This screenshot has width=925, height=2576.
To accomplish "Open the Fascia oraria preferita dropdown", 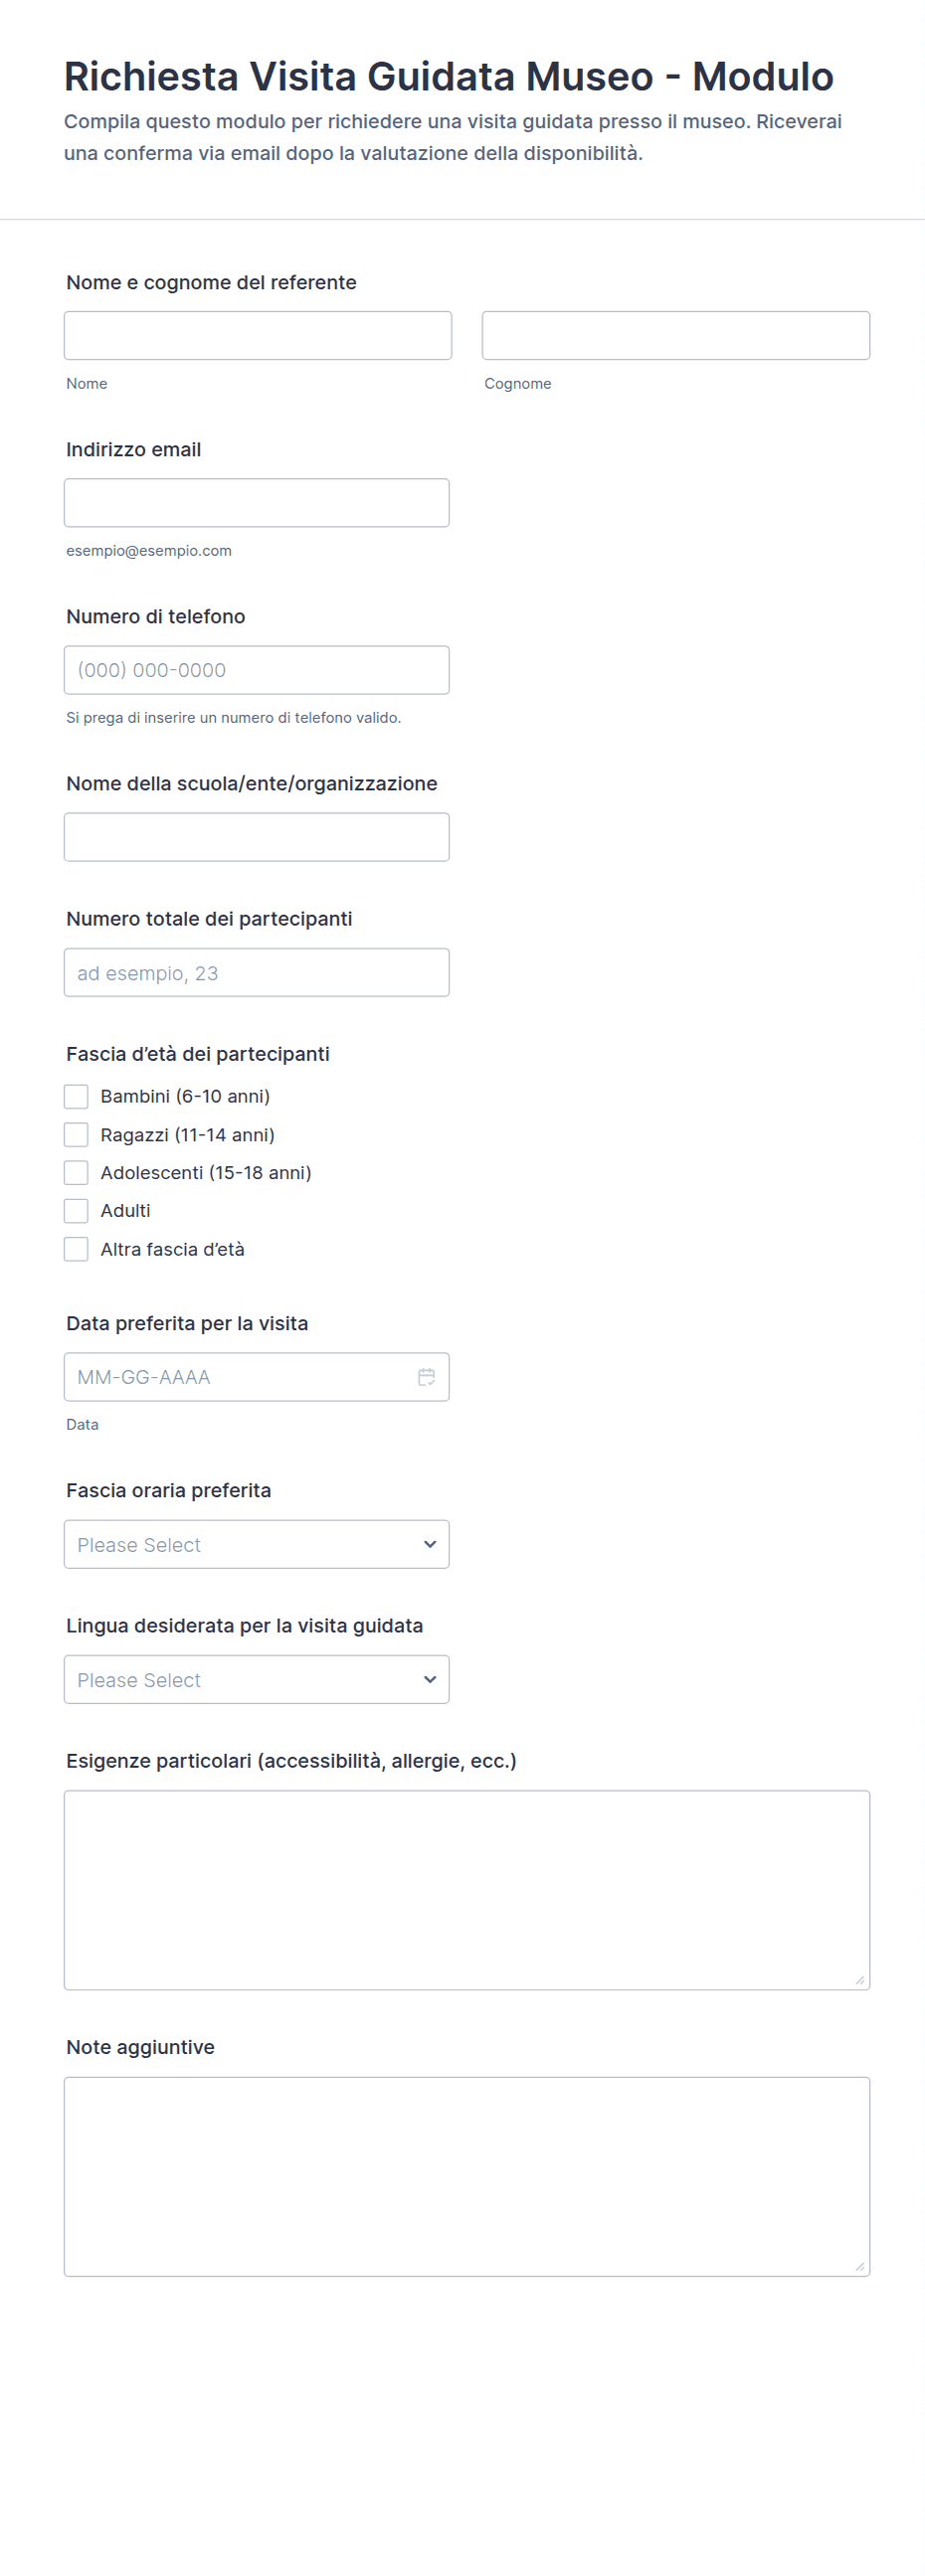I will coord(256,1544).
